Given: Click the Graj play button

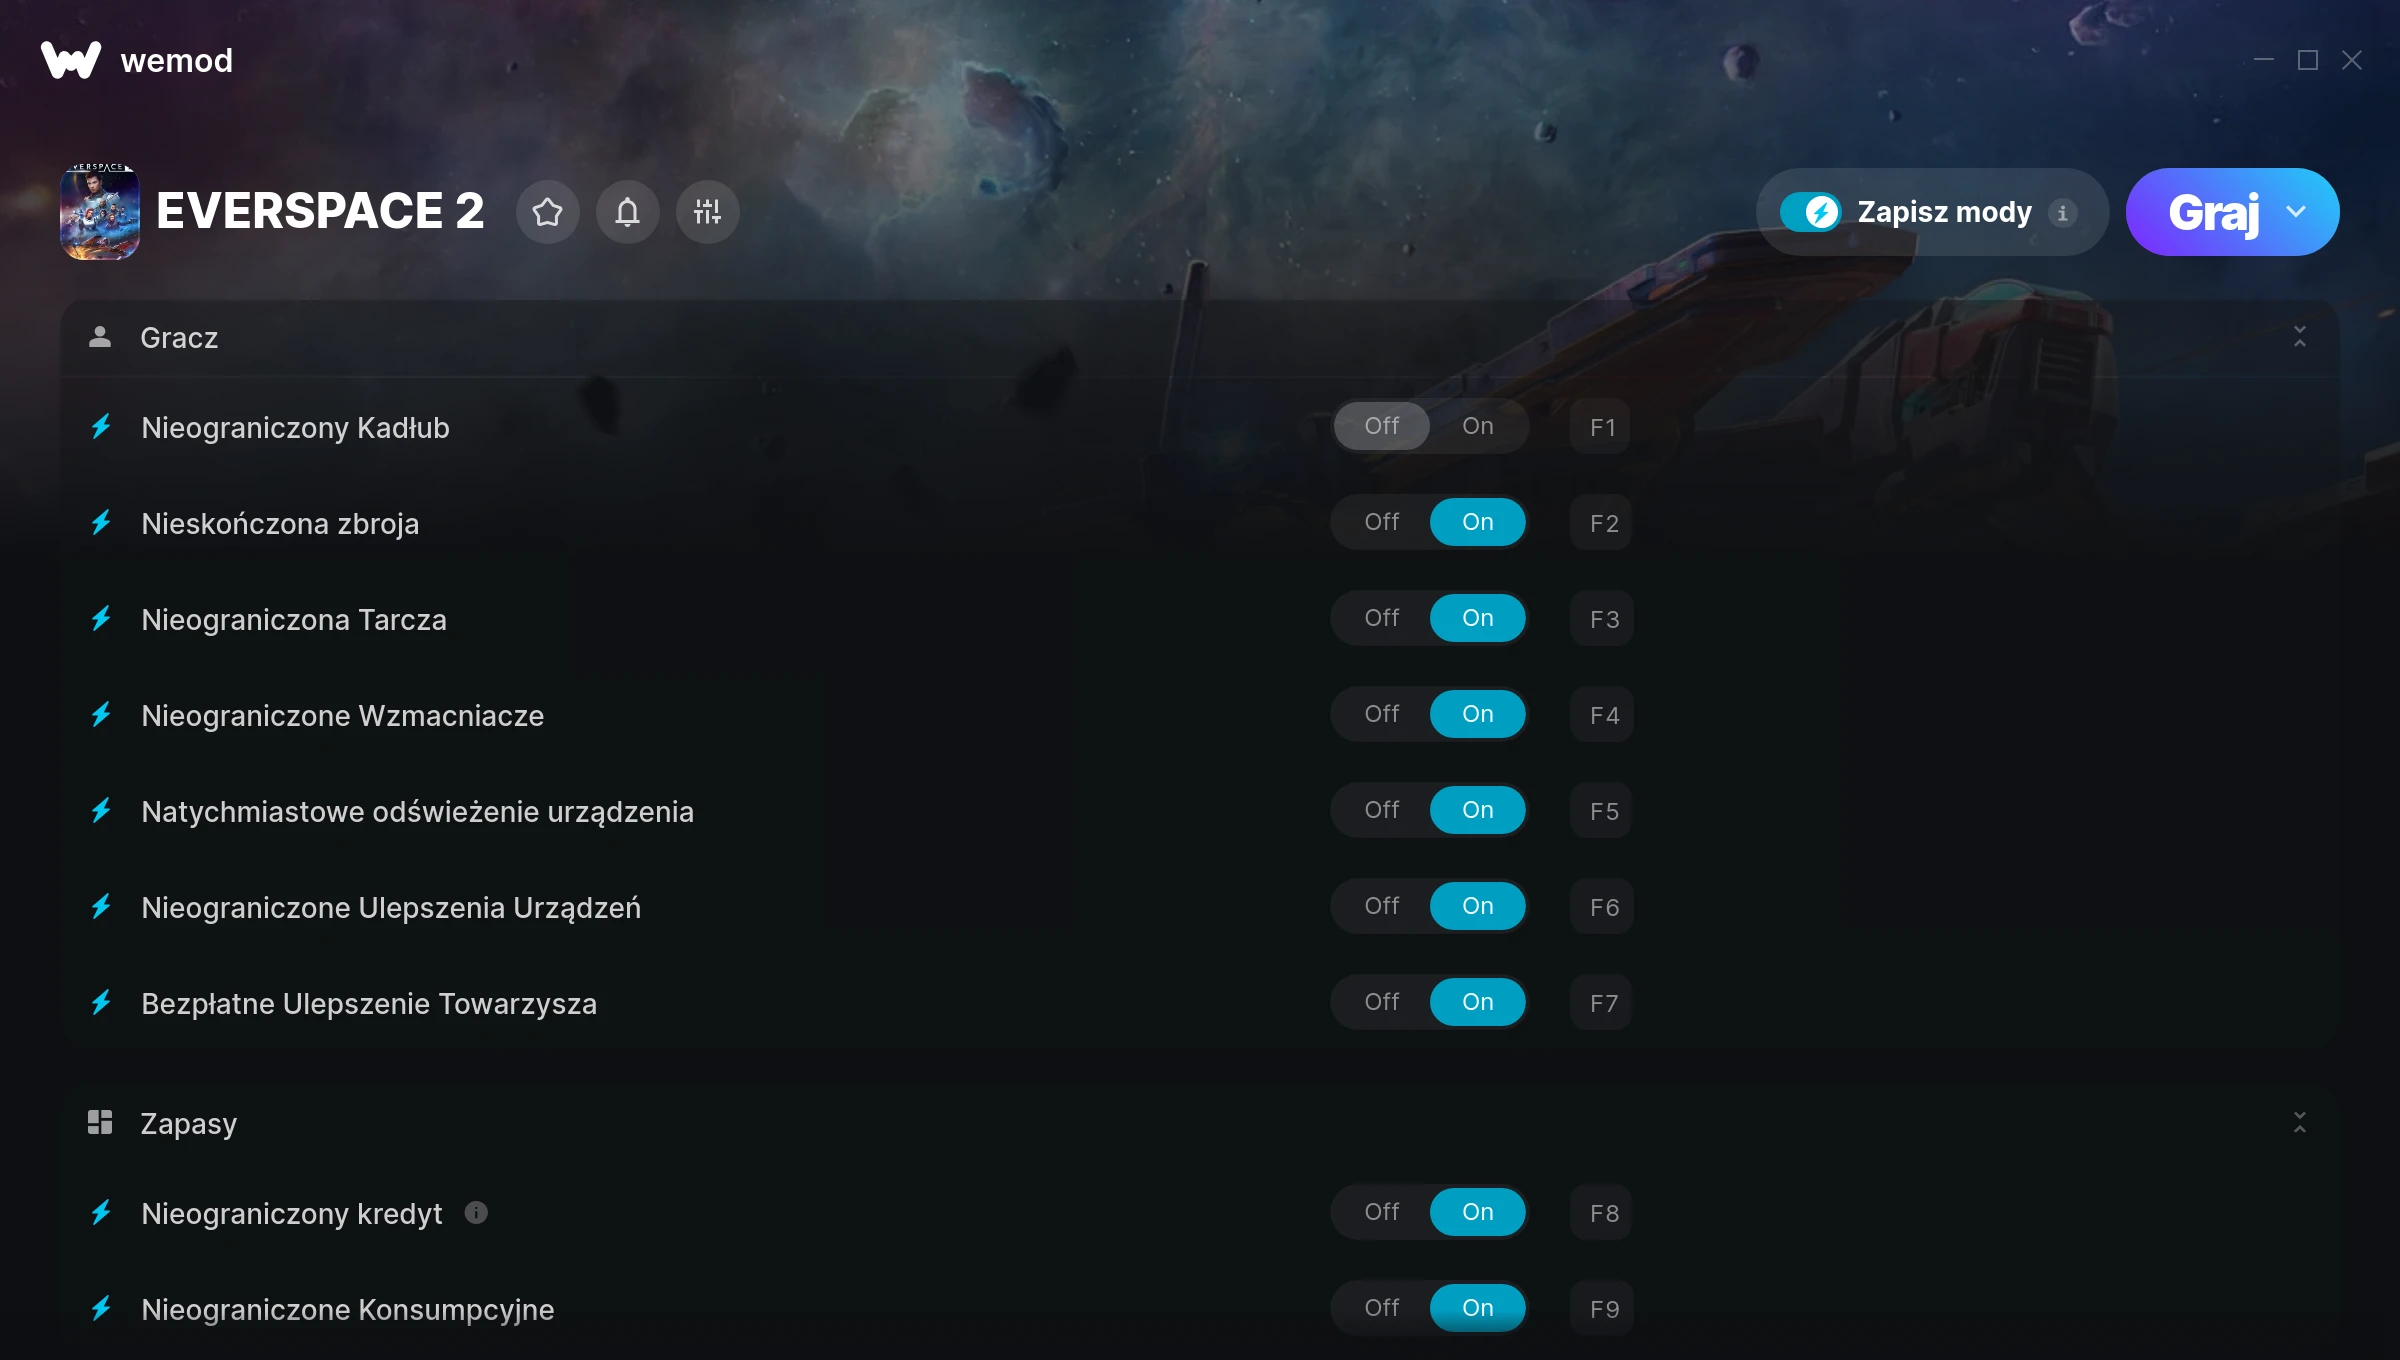Looking at the screenshot, I should click(x=2213, y=212).
